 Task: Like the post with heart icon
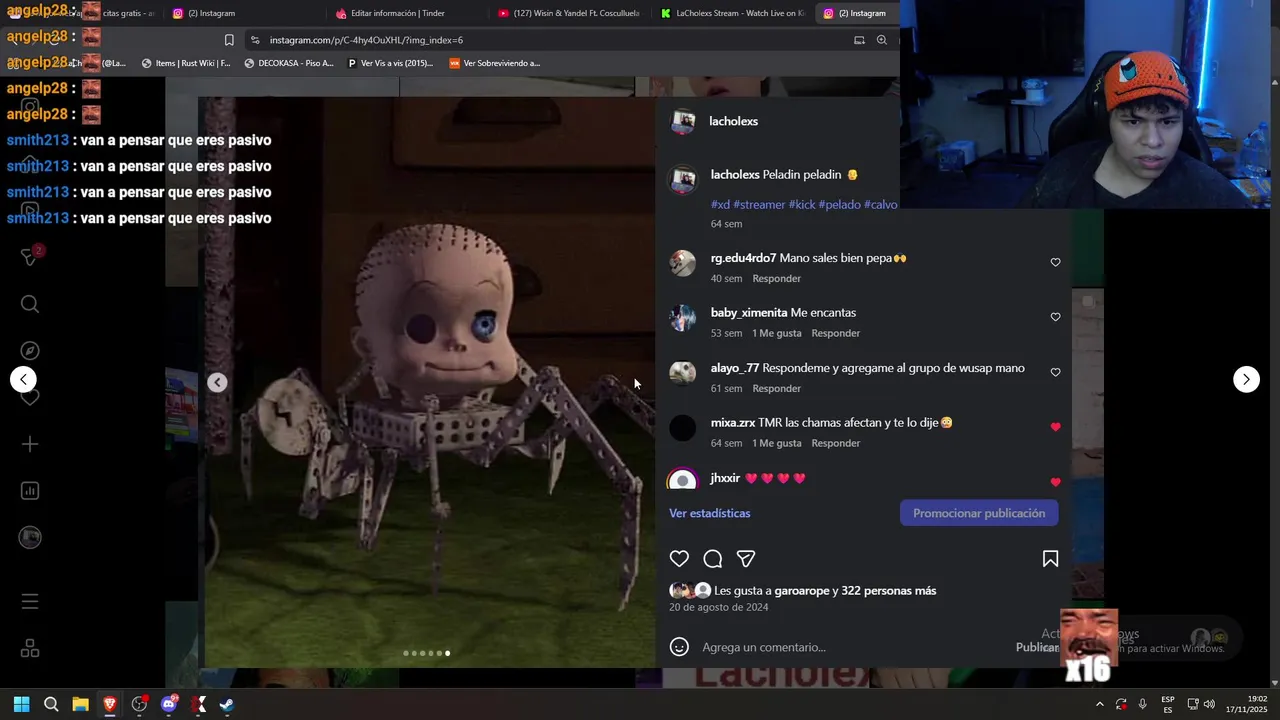679,559
